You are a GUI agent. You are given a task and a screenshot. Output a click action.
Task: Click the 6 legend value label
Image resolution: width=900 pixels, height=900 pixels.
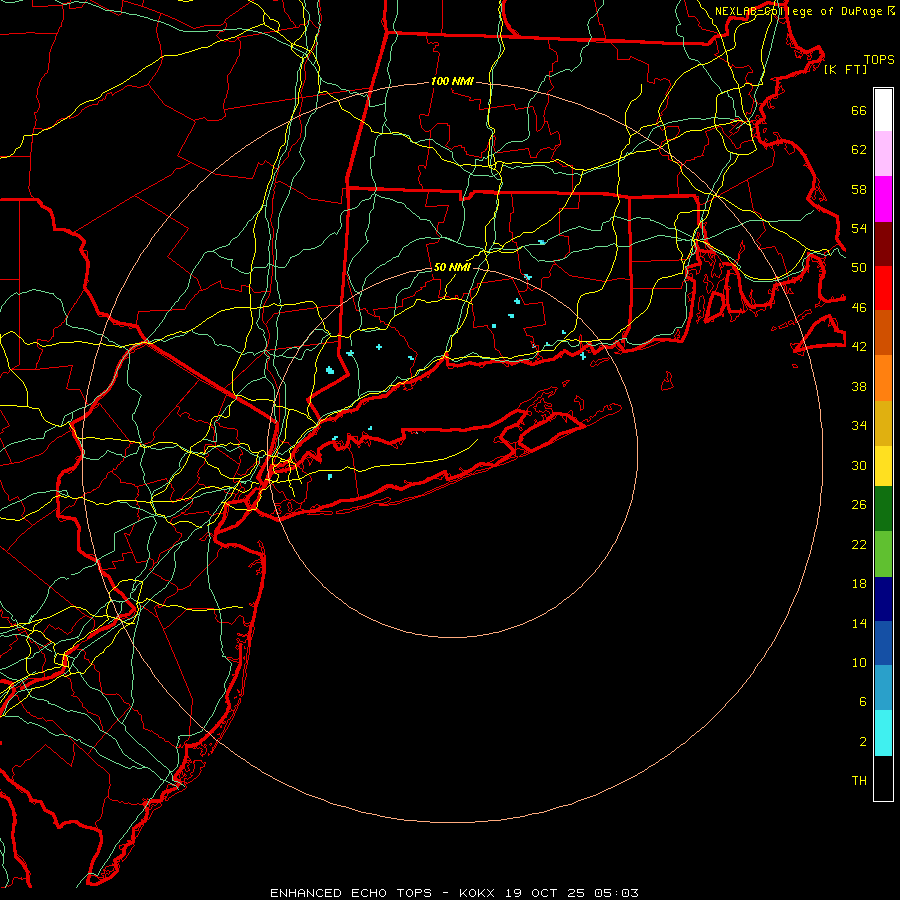tap(863, 701)
